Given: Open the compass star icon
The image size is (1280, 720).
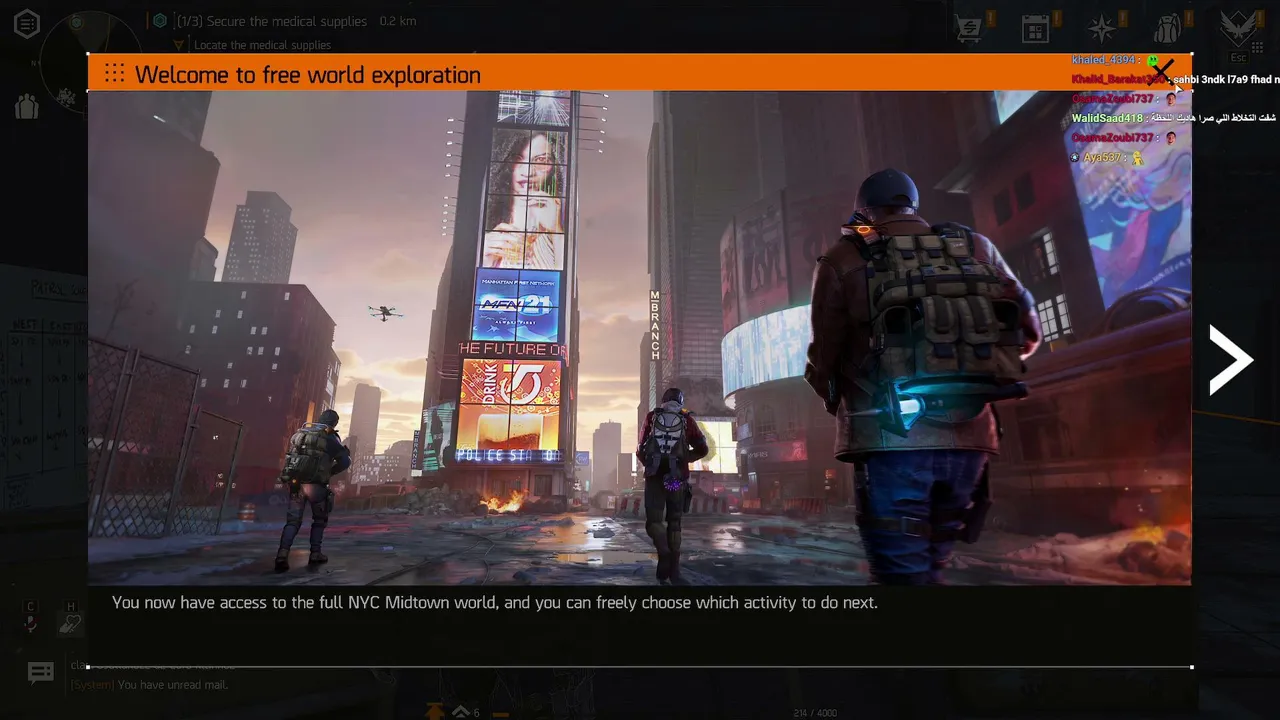Looking at the screenshot, I should (x=1102, y=28).
